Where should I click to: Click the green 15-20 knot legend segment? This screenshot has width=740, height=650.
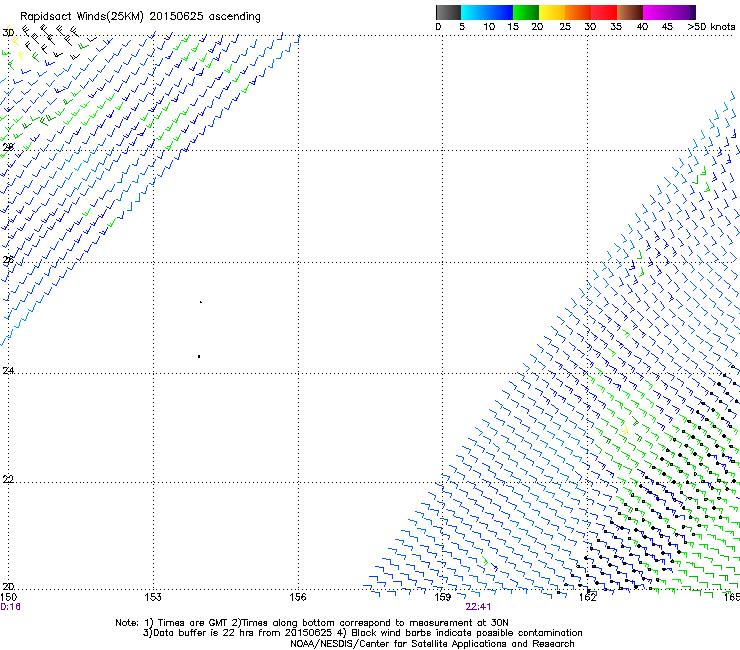(x=526, y=12)
